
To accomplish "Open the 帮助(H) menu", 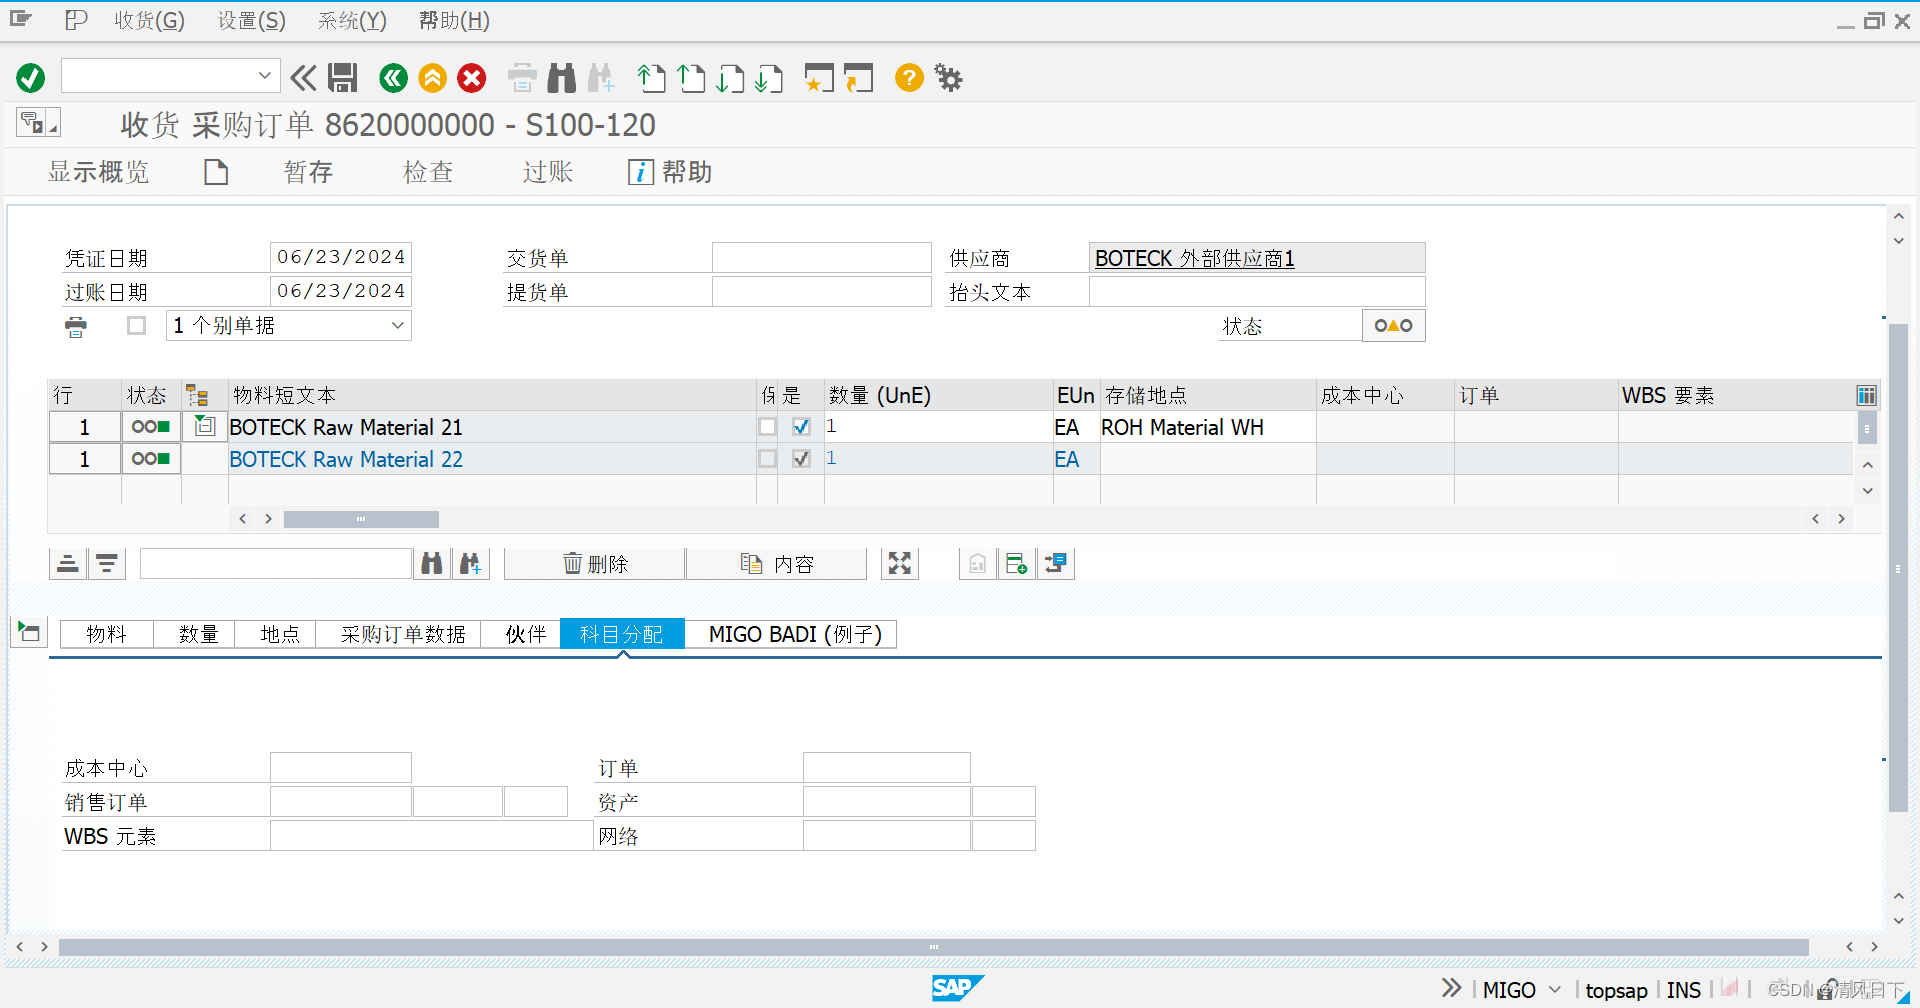I will pyautogui.click(x=454, y=20).
